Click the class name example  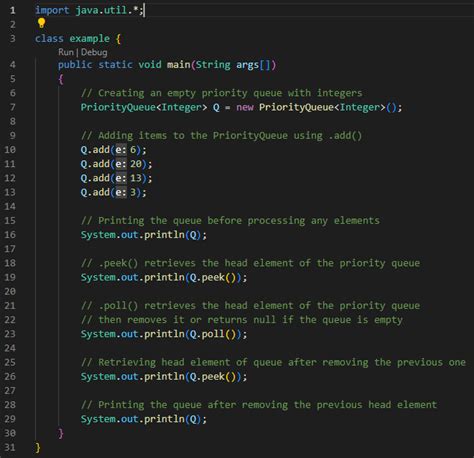(89, 39)
